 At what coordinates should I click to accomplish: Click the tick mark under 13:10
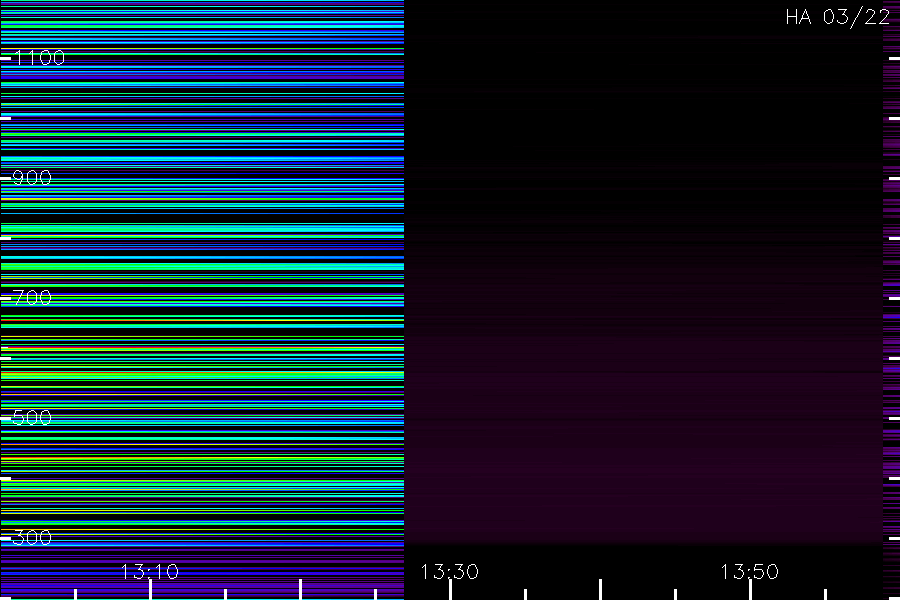coord(150,590)
